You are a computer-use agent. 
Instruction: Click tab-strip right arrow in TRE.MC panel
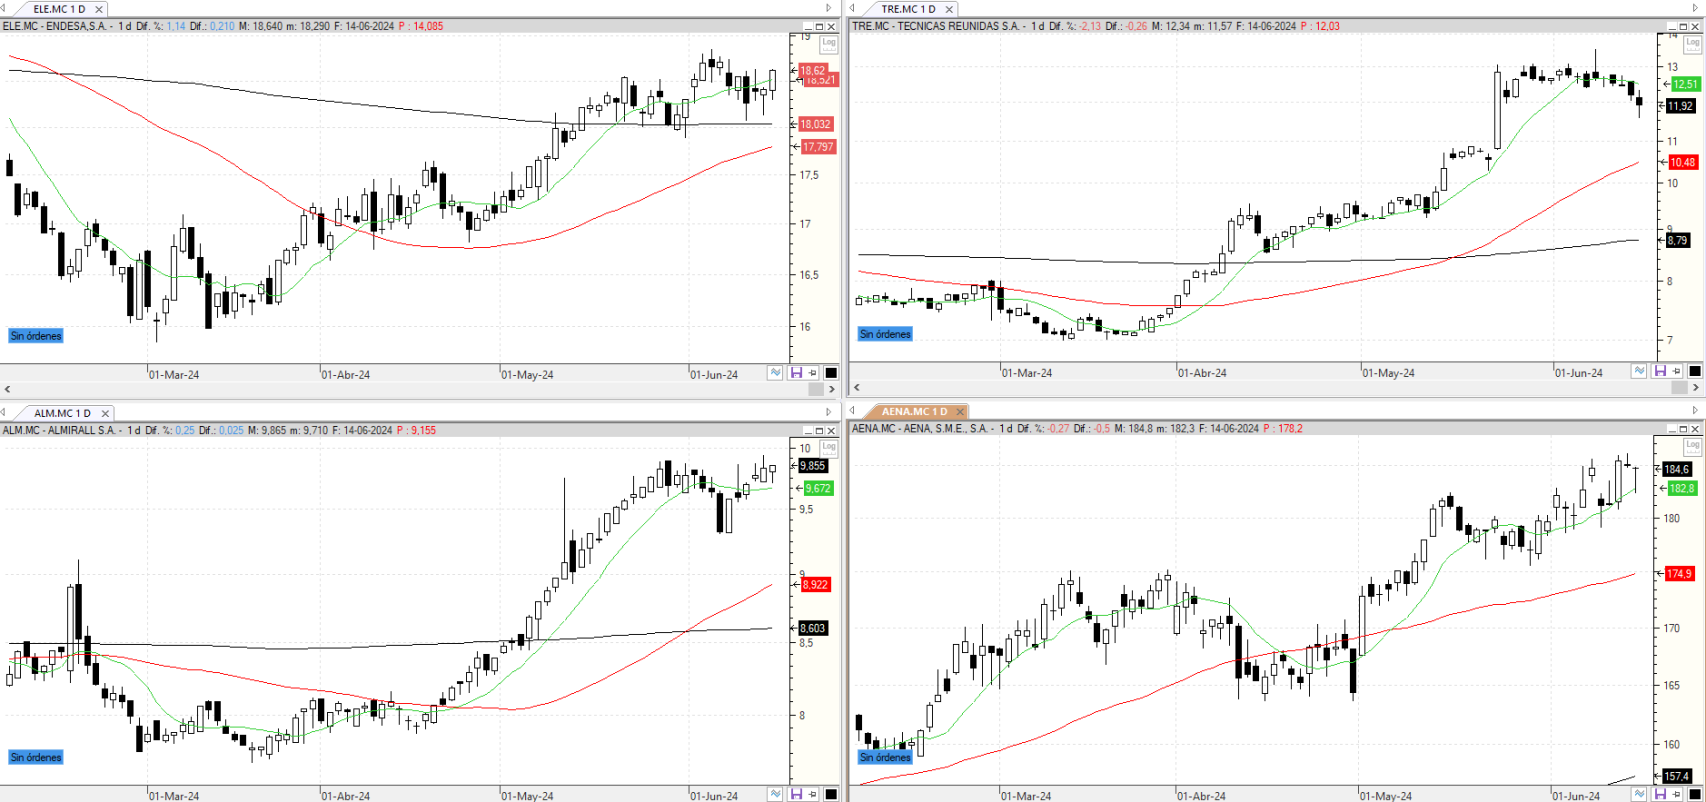(1694, 8)
